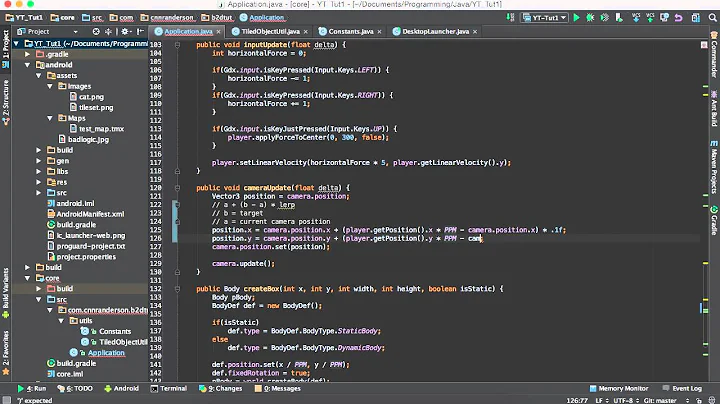The width and height of the screenshot is (720, 404).
Task: Open the Event Log
Action: pos(682,388)
